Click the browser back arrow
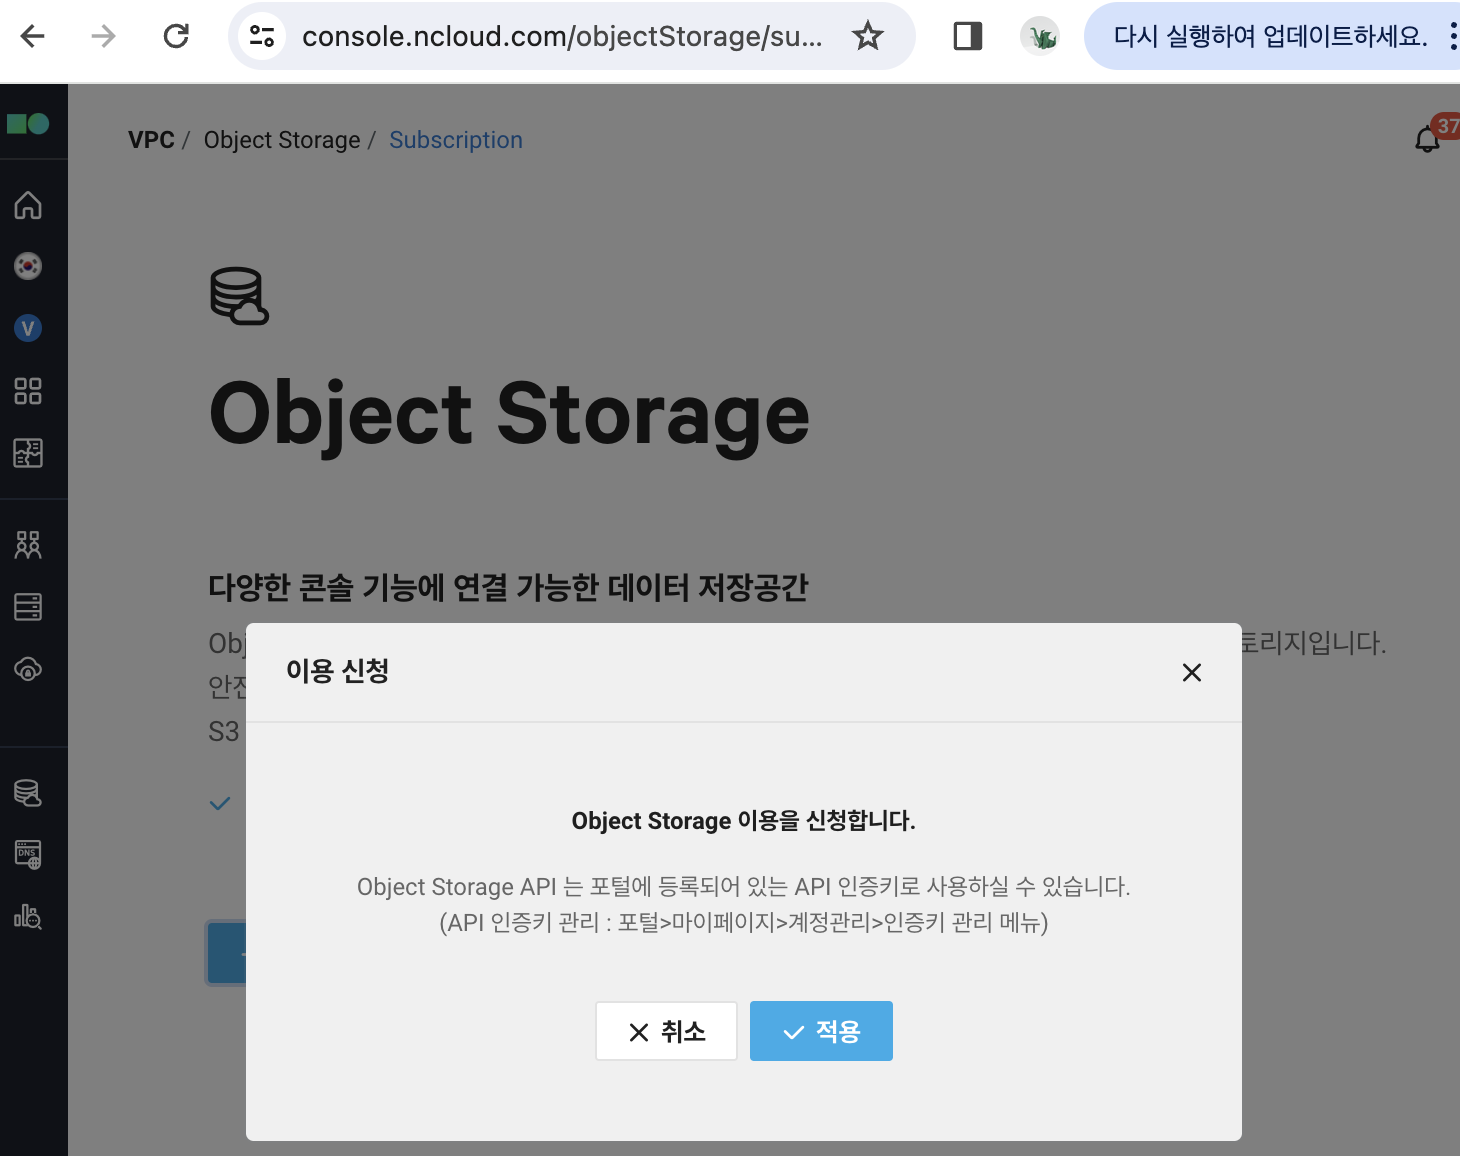The image size is (1460, 1156). pyautogui.click(x=33, y=37)
